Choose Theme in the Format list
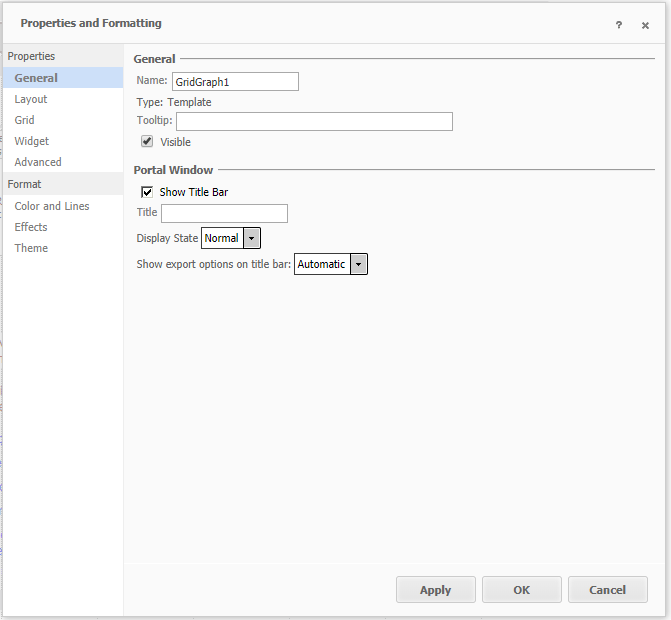This screenshot has width=671, height=620. pos(31,248)
